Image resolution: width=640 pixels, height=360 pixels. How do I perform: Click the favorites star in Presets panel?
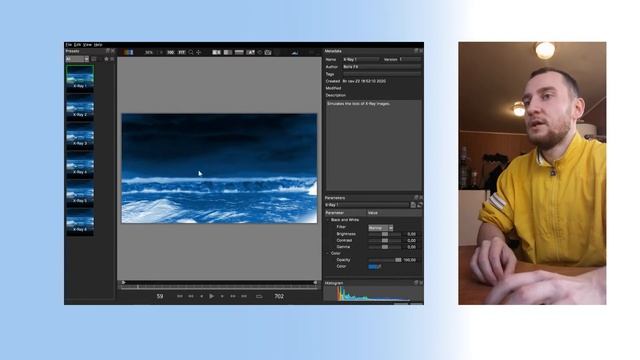coord(107,59)
